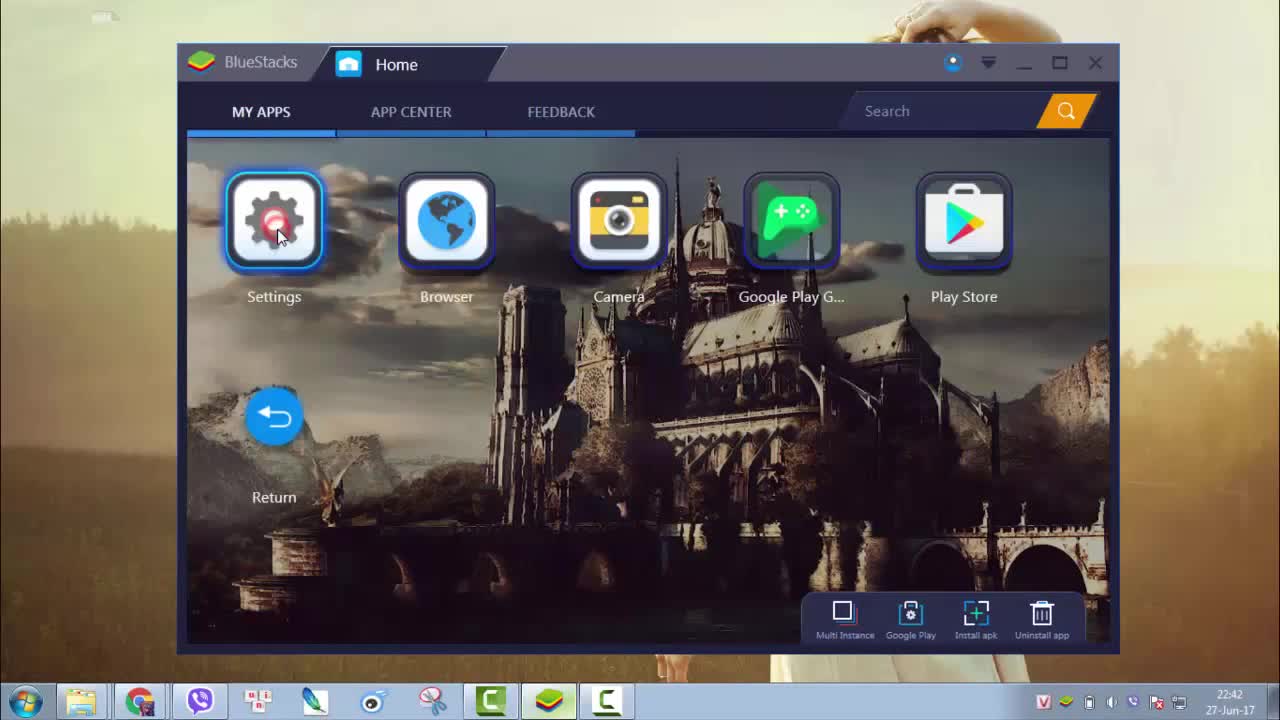Click the Google Play toolbar shortcut

[x=910, y=620]
